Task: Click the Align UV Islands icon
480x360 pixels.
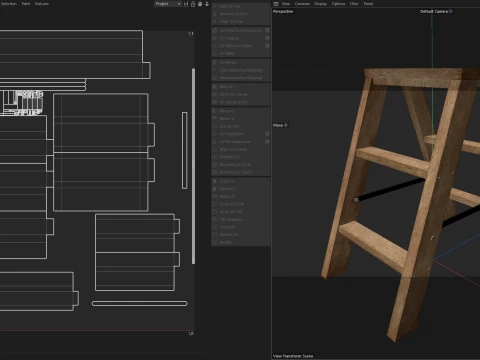Action: click(x=215, y=149)
